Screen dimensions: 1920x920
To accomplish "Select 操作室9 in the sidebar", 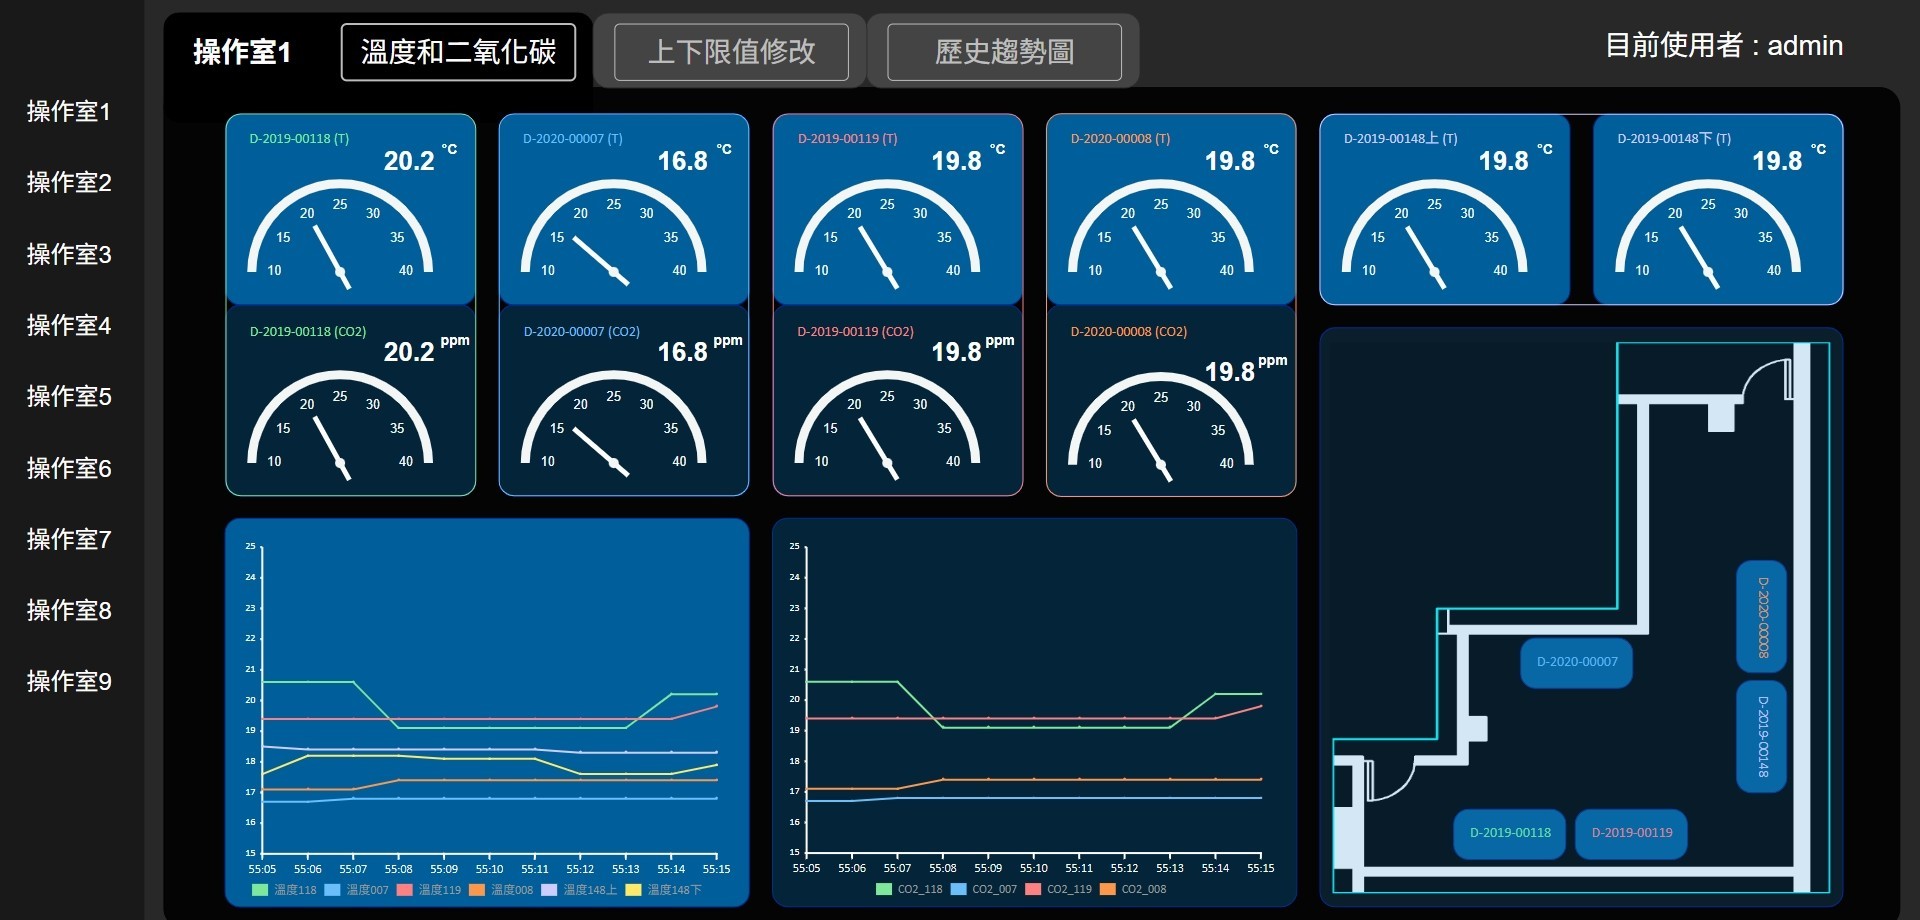I will point(69,681).
